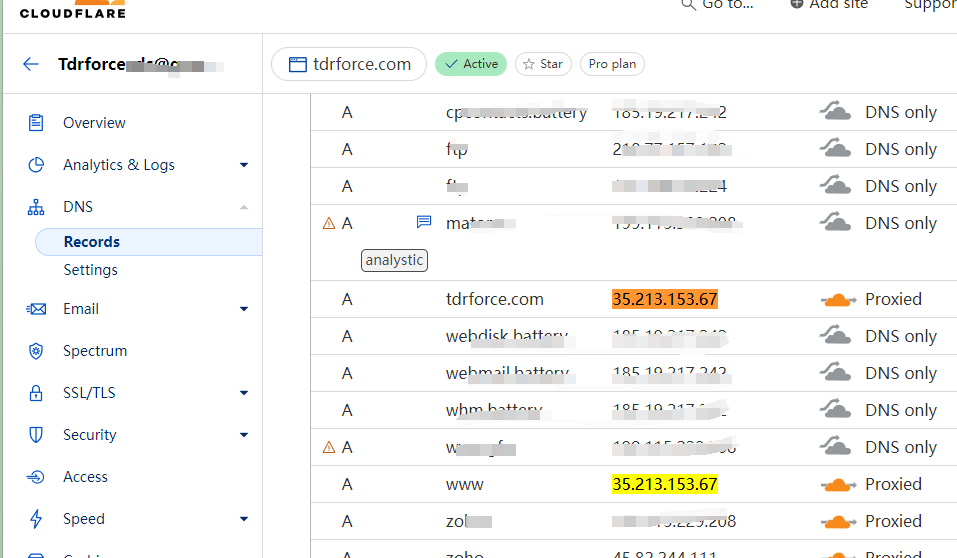Expand the Email dropdown arrow

tap(243, 309)
